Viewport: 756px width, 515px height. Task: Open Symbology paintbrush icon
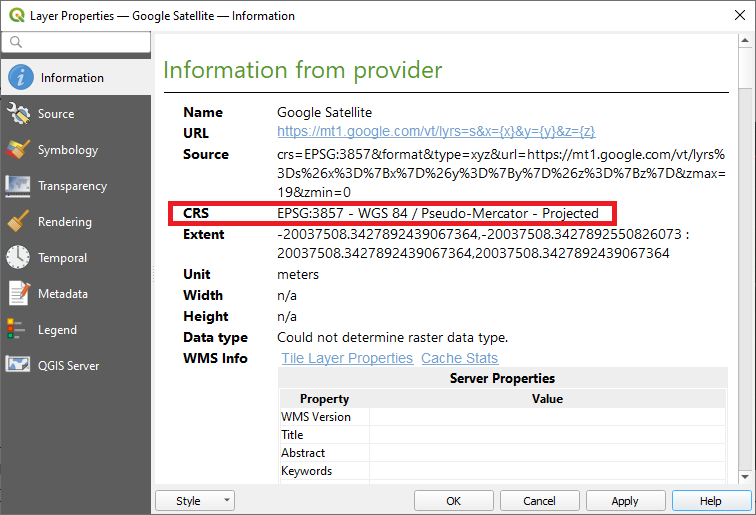click(19, 149)
